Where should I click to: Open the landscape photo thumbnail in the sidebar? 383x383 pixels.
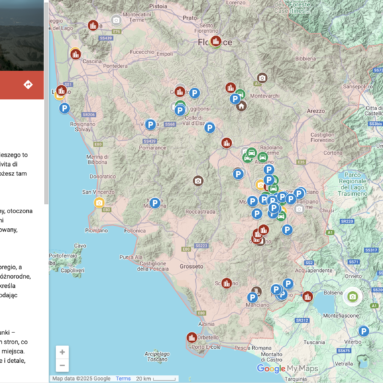point(22,35)
